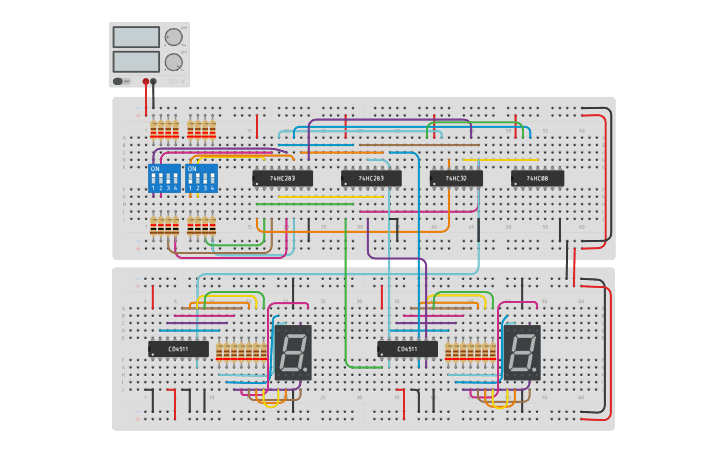The width and height of the screenshot is (725, 453).
Task: Click the power supply lower knob
Action: (x=173, y=62)
